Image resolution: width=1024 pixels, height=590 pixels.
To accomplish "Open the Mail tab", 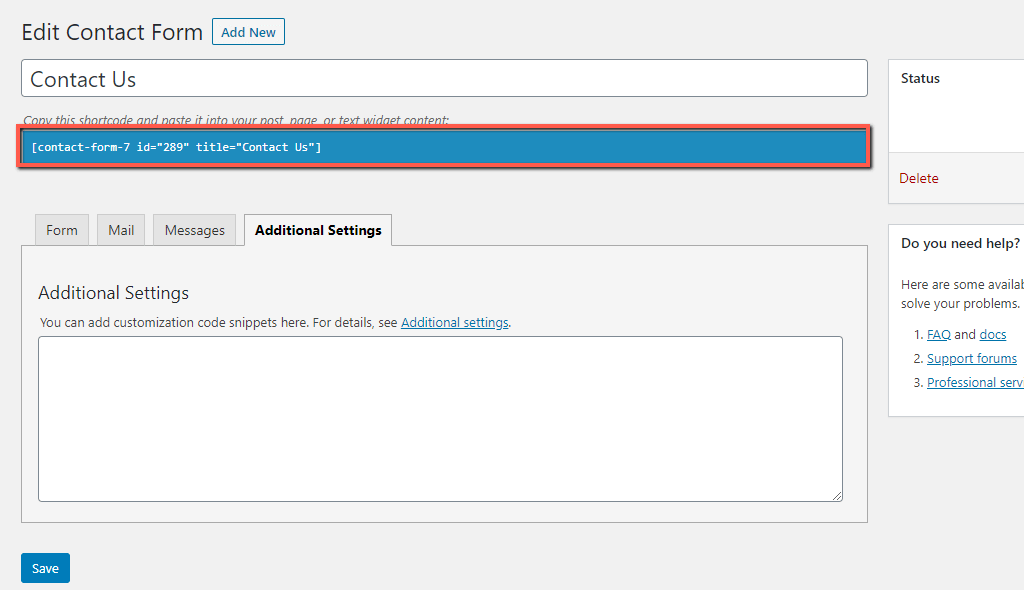I will point(121,230).
